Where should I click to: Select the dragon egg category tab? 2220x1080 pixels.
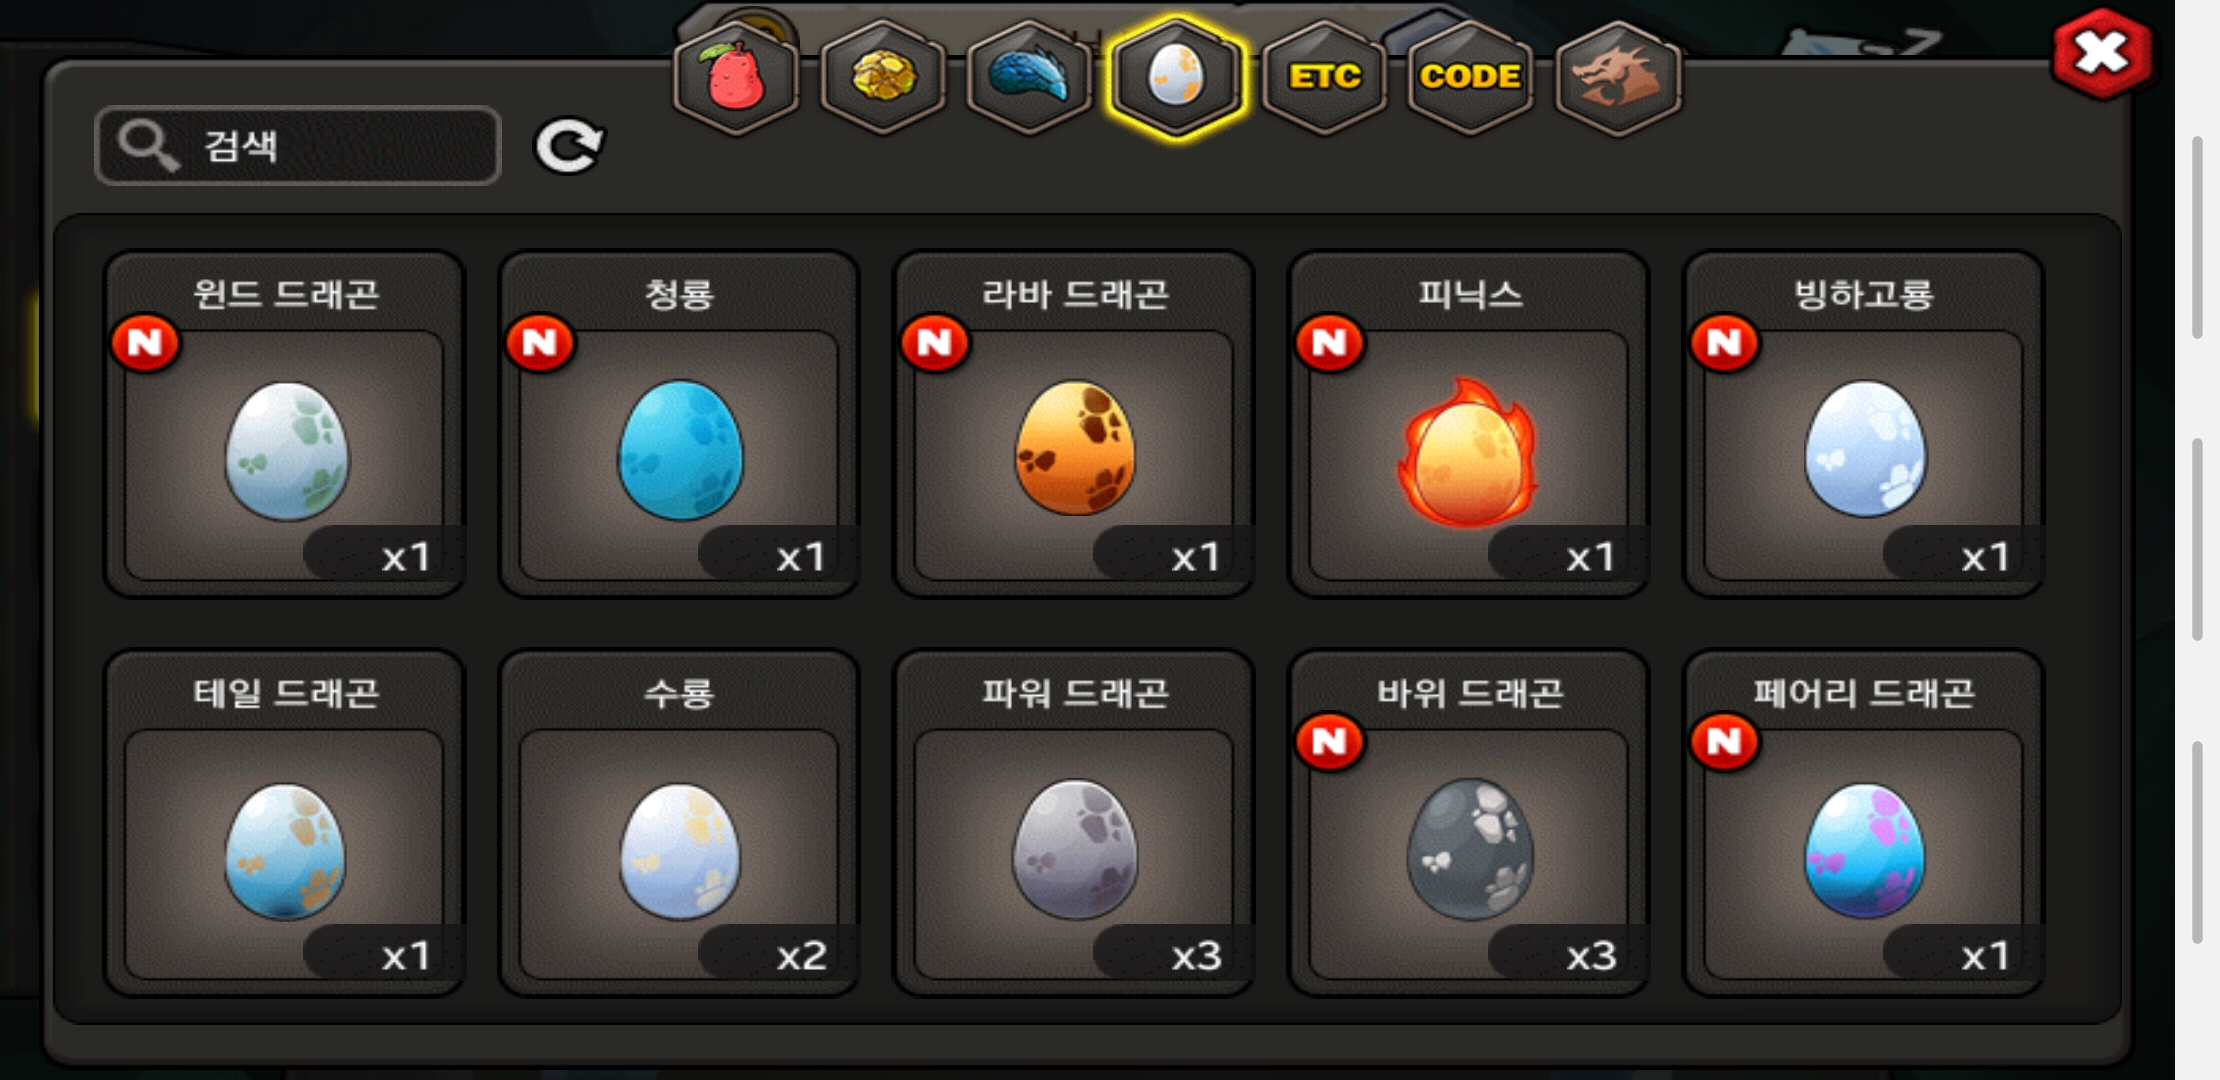click(1176, 78)
